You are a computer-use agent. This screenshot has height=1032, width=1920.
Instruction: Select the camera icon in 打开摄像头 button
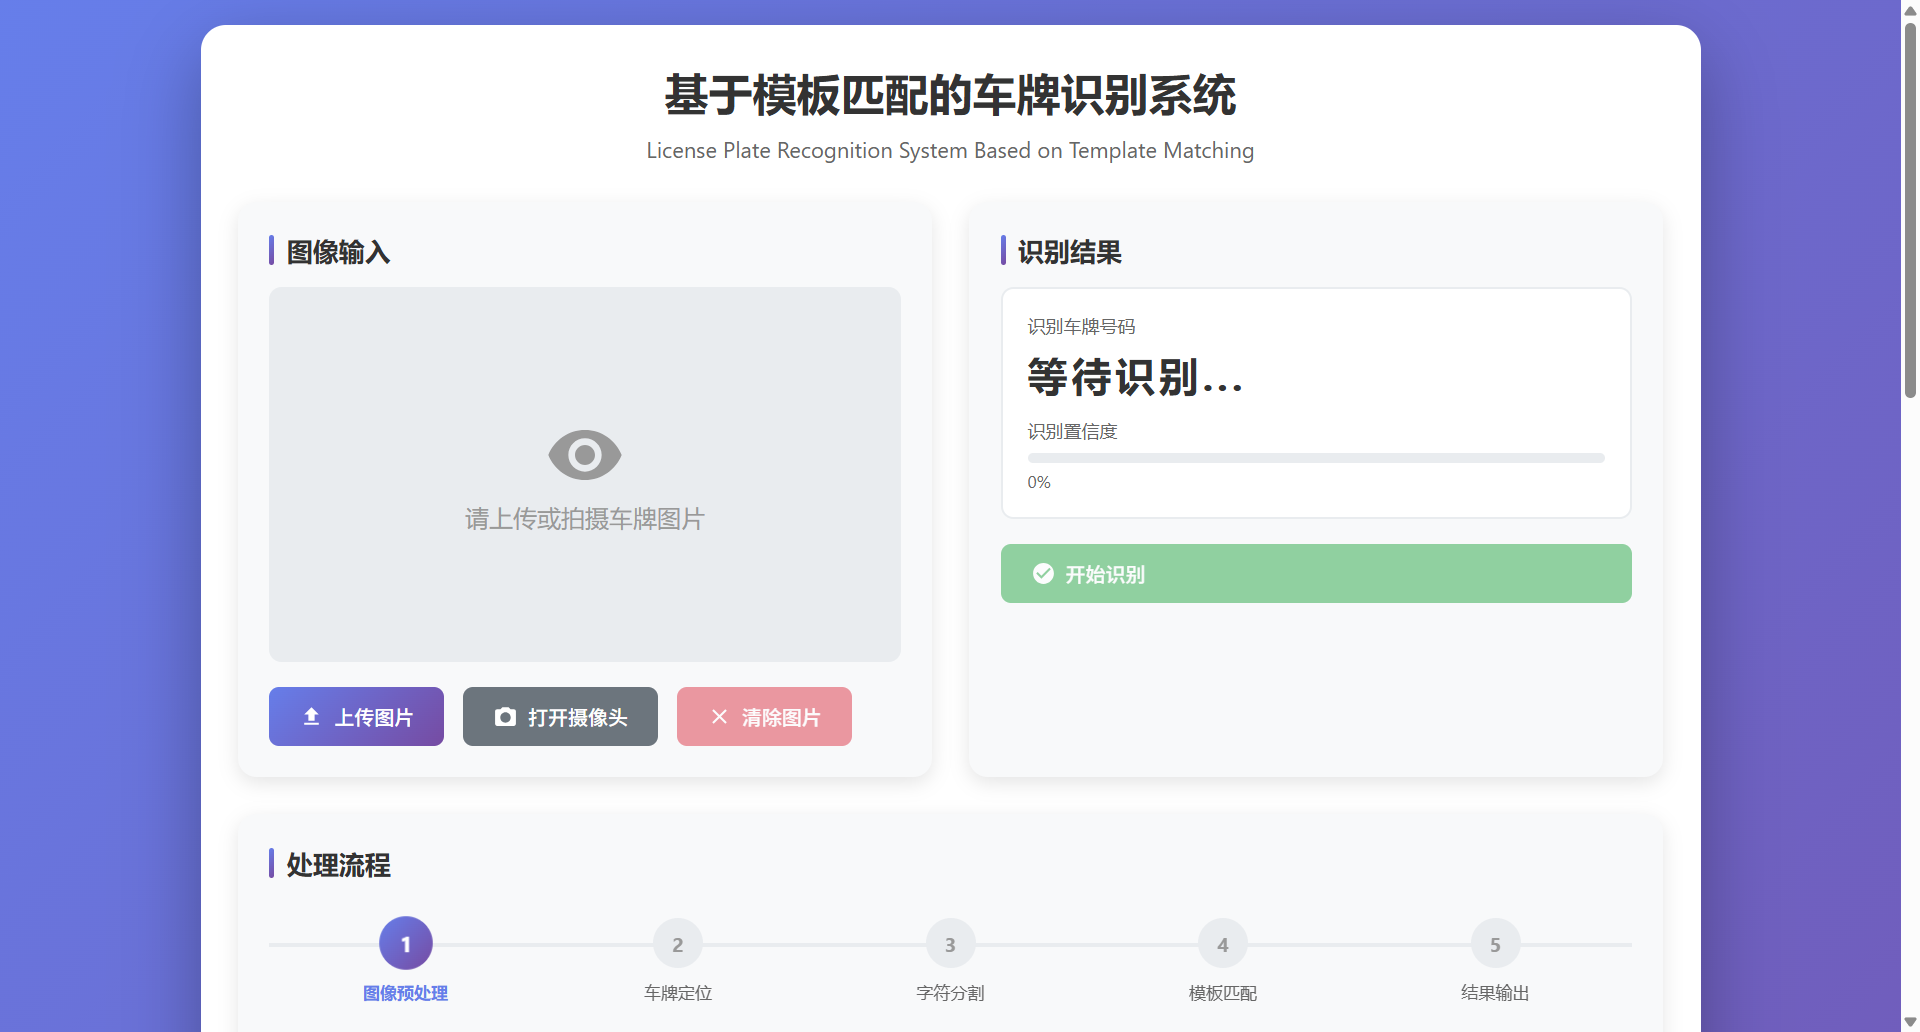(504, 717)
